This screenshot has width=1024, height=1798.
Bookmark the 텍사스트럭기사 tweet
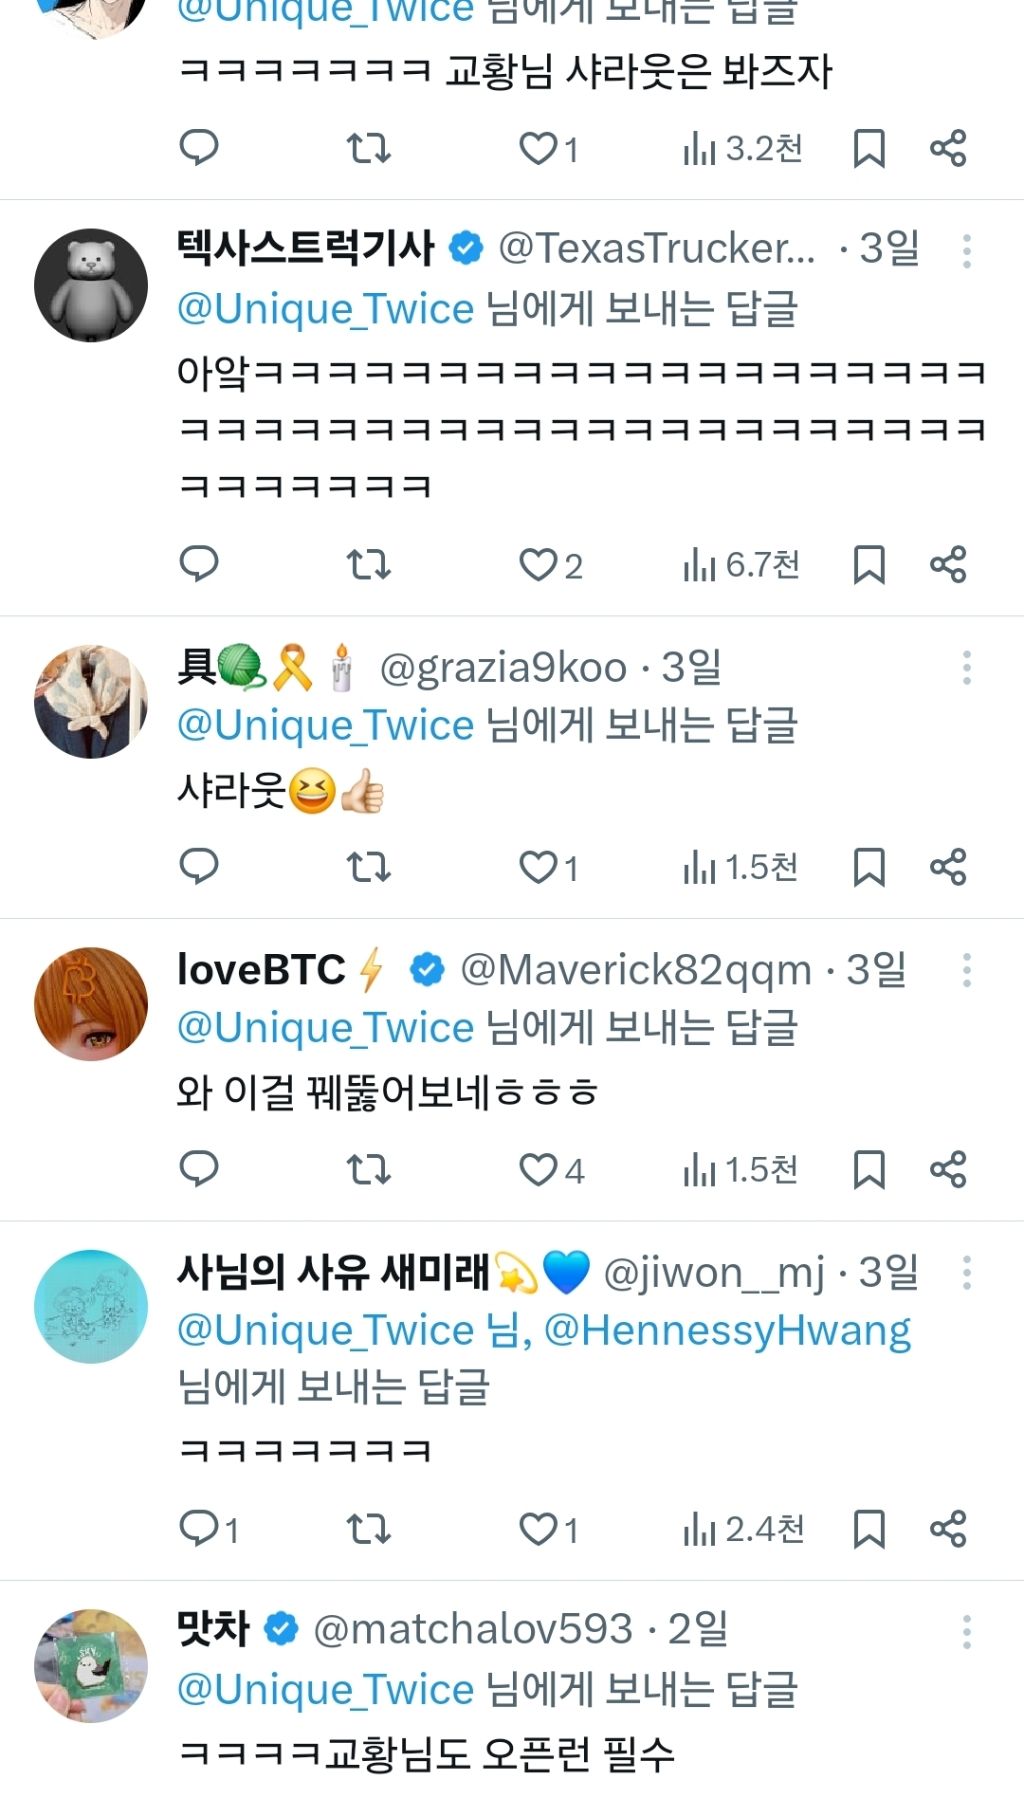click(x=868, y=565)
